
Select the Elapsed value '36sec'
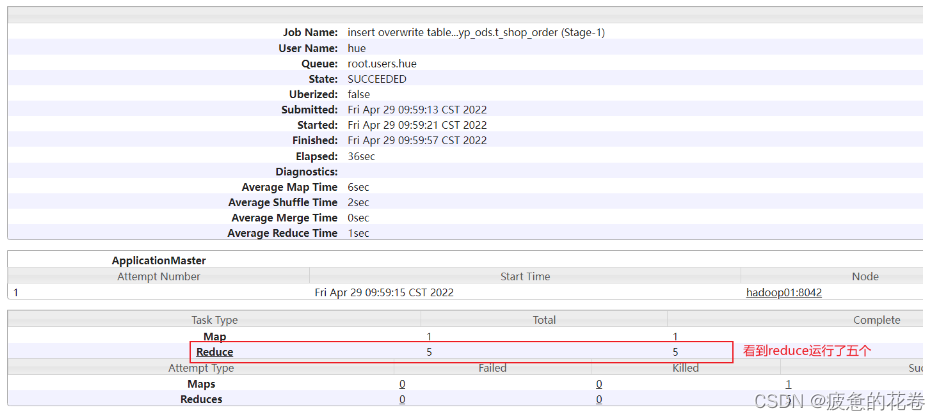[x=361, y=156]
